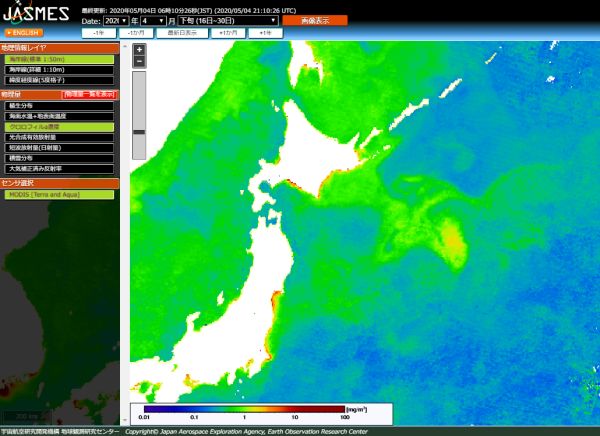Screen dimensions: 600x436
Task: Open the month dropdown showing 4
Action: (153, 21)
